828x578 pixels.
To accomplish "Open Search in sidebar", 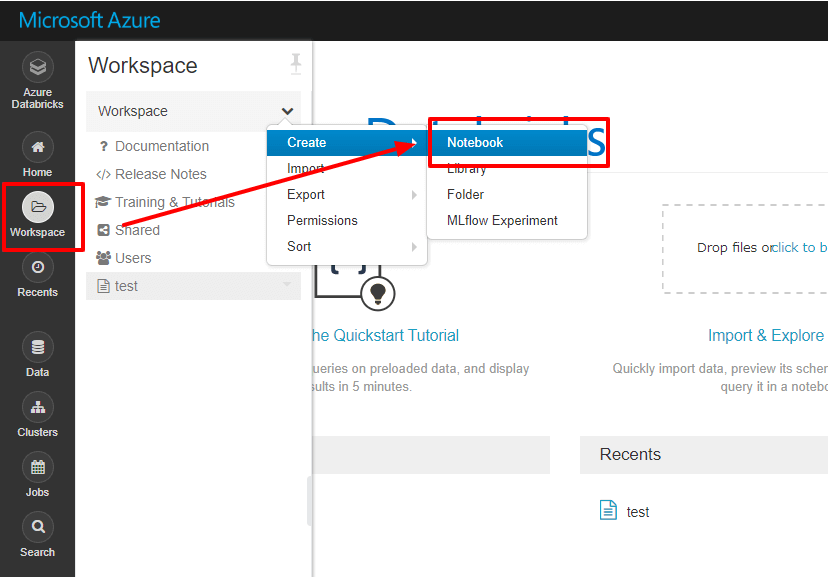I will pyautogui.click(x=37, y=535).
